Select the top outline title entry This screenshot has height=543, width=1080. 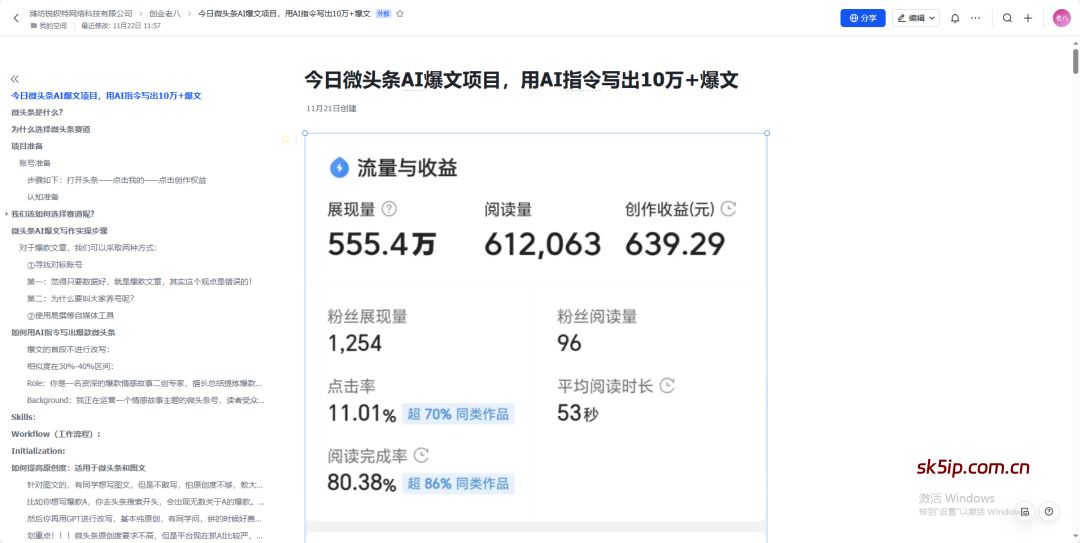(x=106, y=96)
